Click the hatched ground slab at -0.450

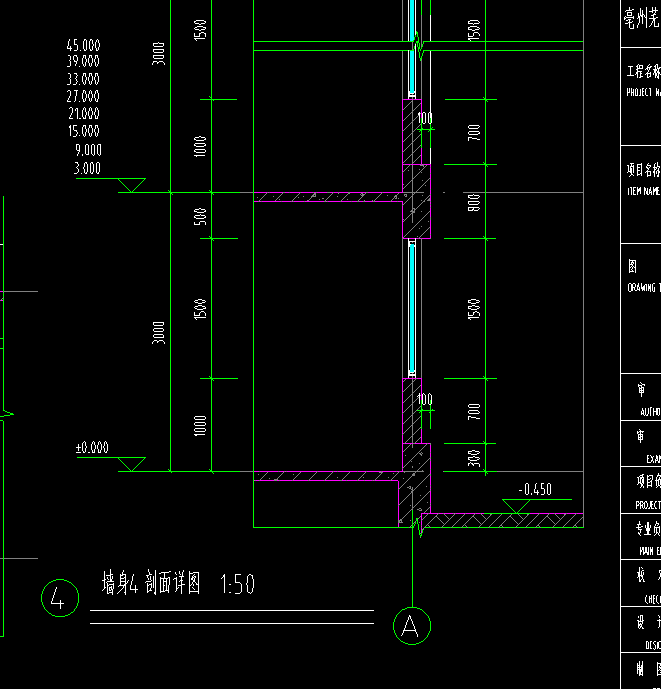[x=502, y=520]
